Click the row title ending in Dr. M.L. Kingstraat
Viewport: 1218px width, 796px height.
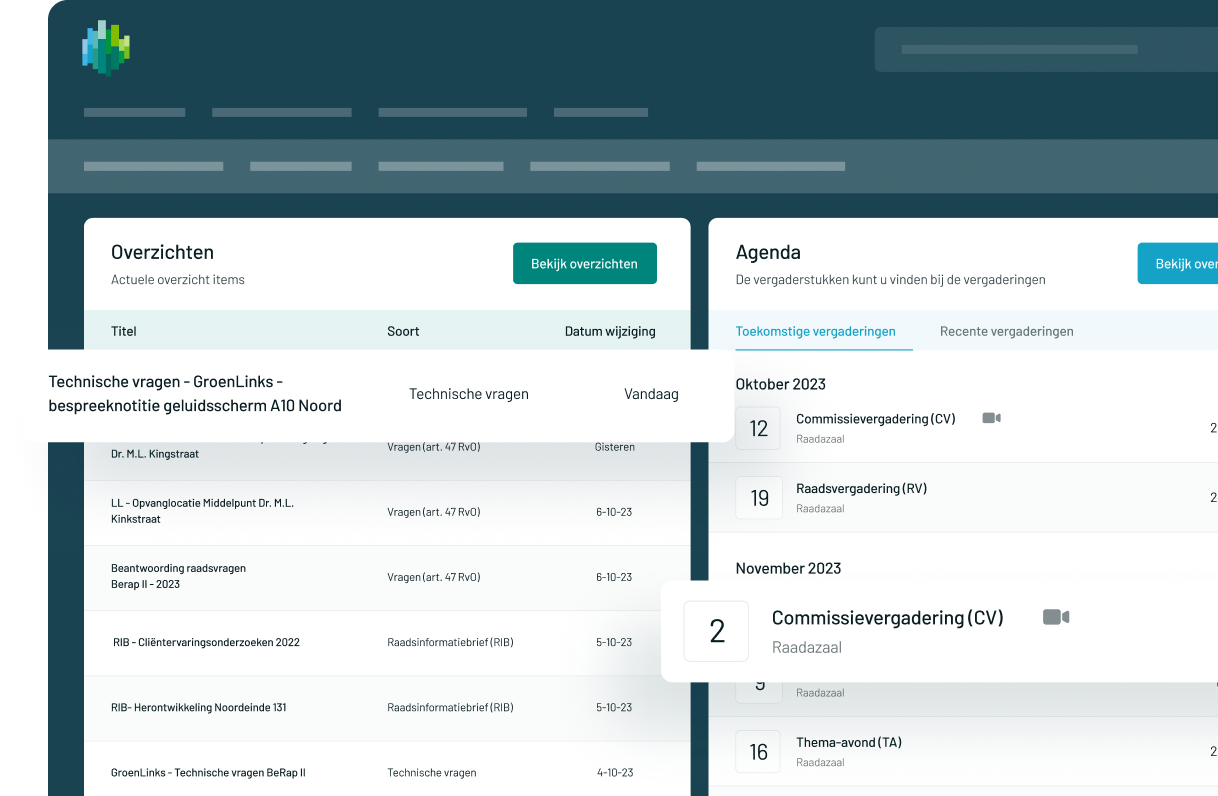tap(155, 454)
